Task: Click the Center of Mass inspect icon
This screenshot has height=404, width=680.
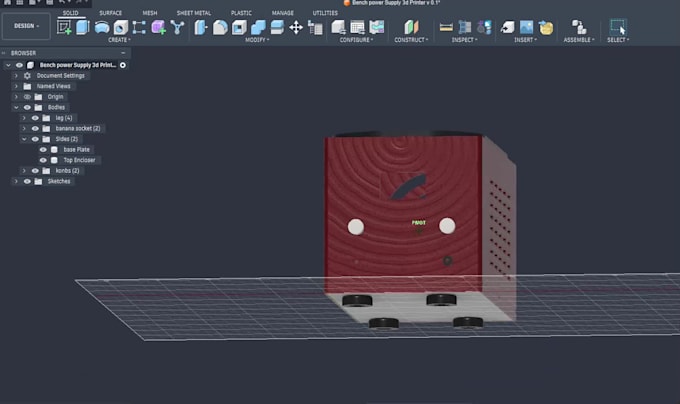Action: pos(484,27)
